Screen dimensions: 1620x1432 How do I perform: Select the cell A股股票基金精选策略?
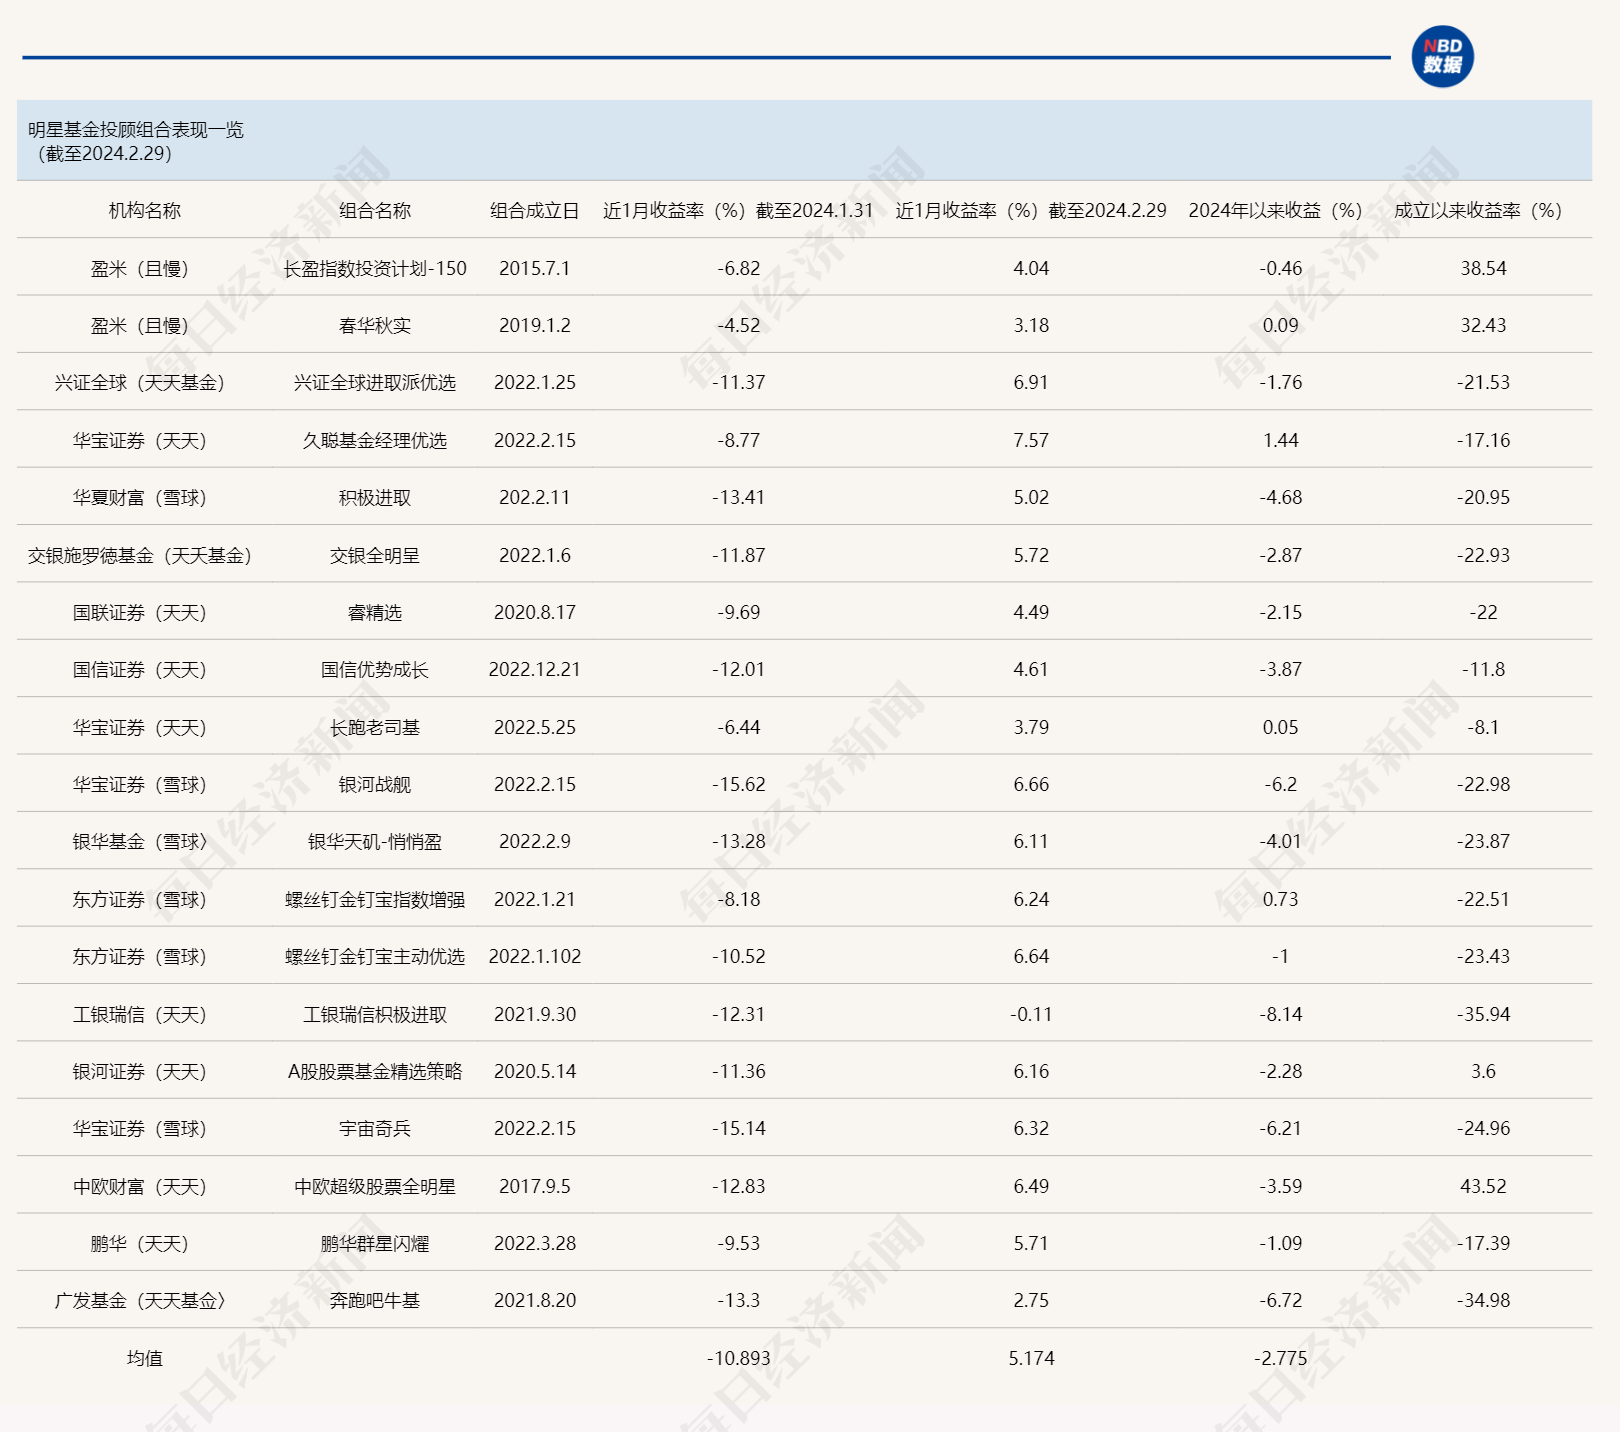tap(375, 1072)
